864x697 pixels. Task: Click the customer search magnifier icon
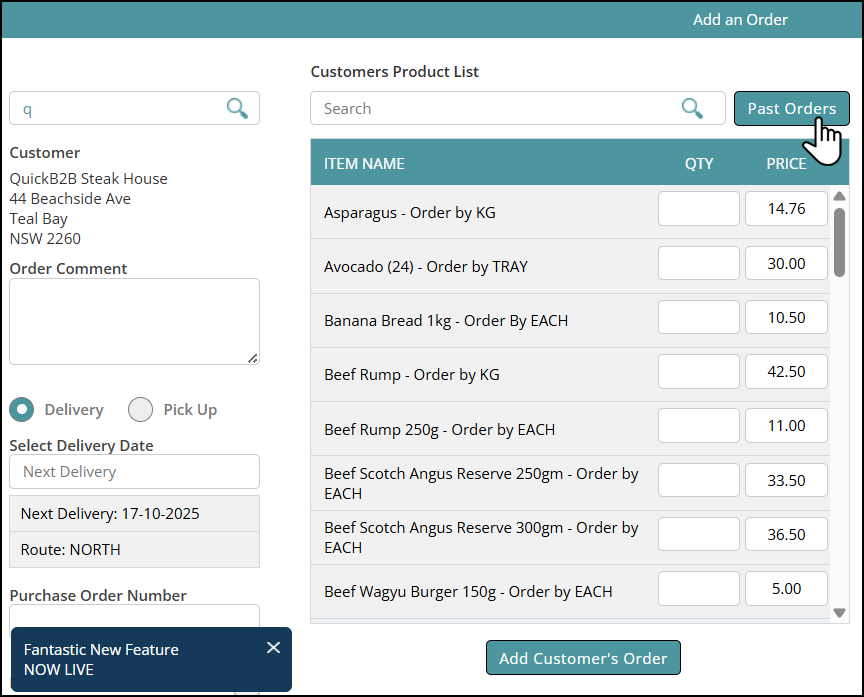click(x=237, y=108)
